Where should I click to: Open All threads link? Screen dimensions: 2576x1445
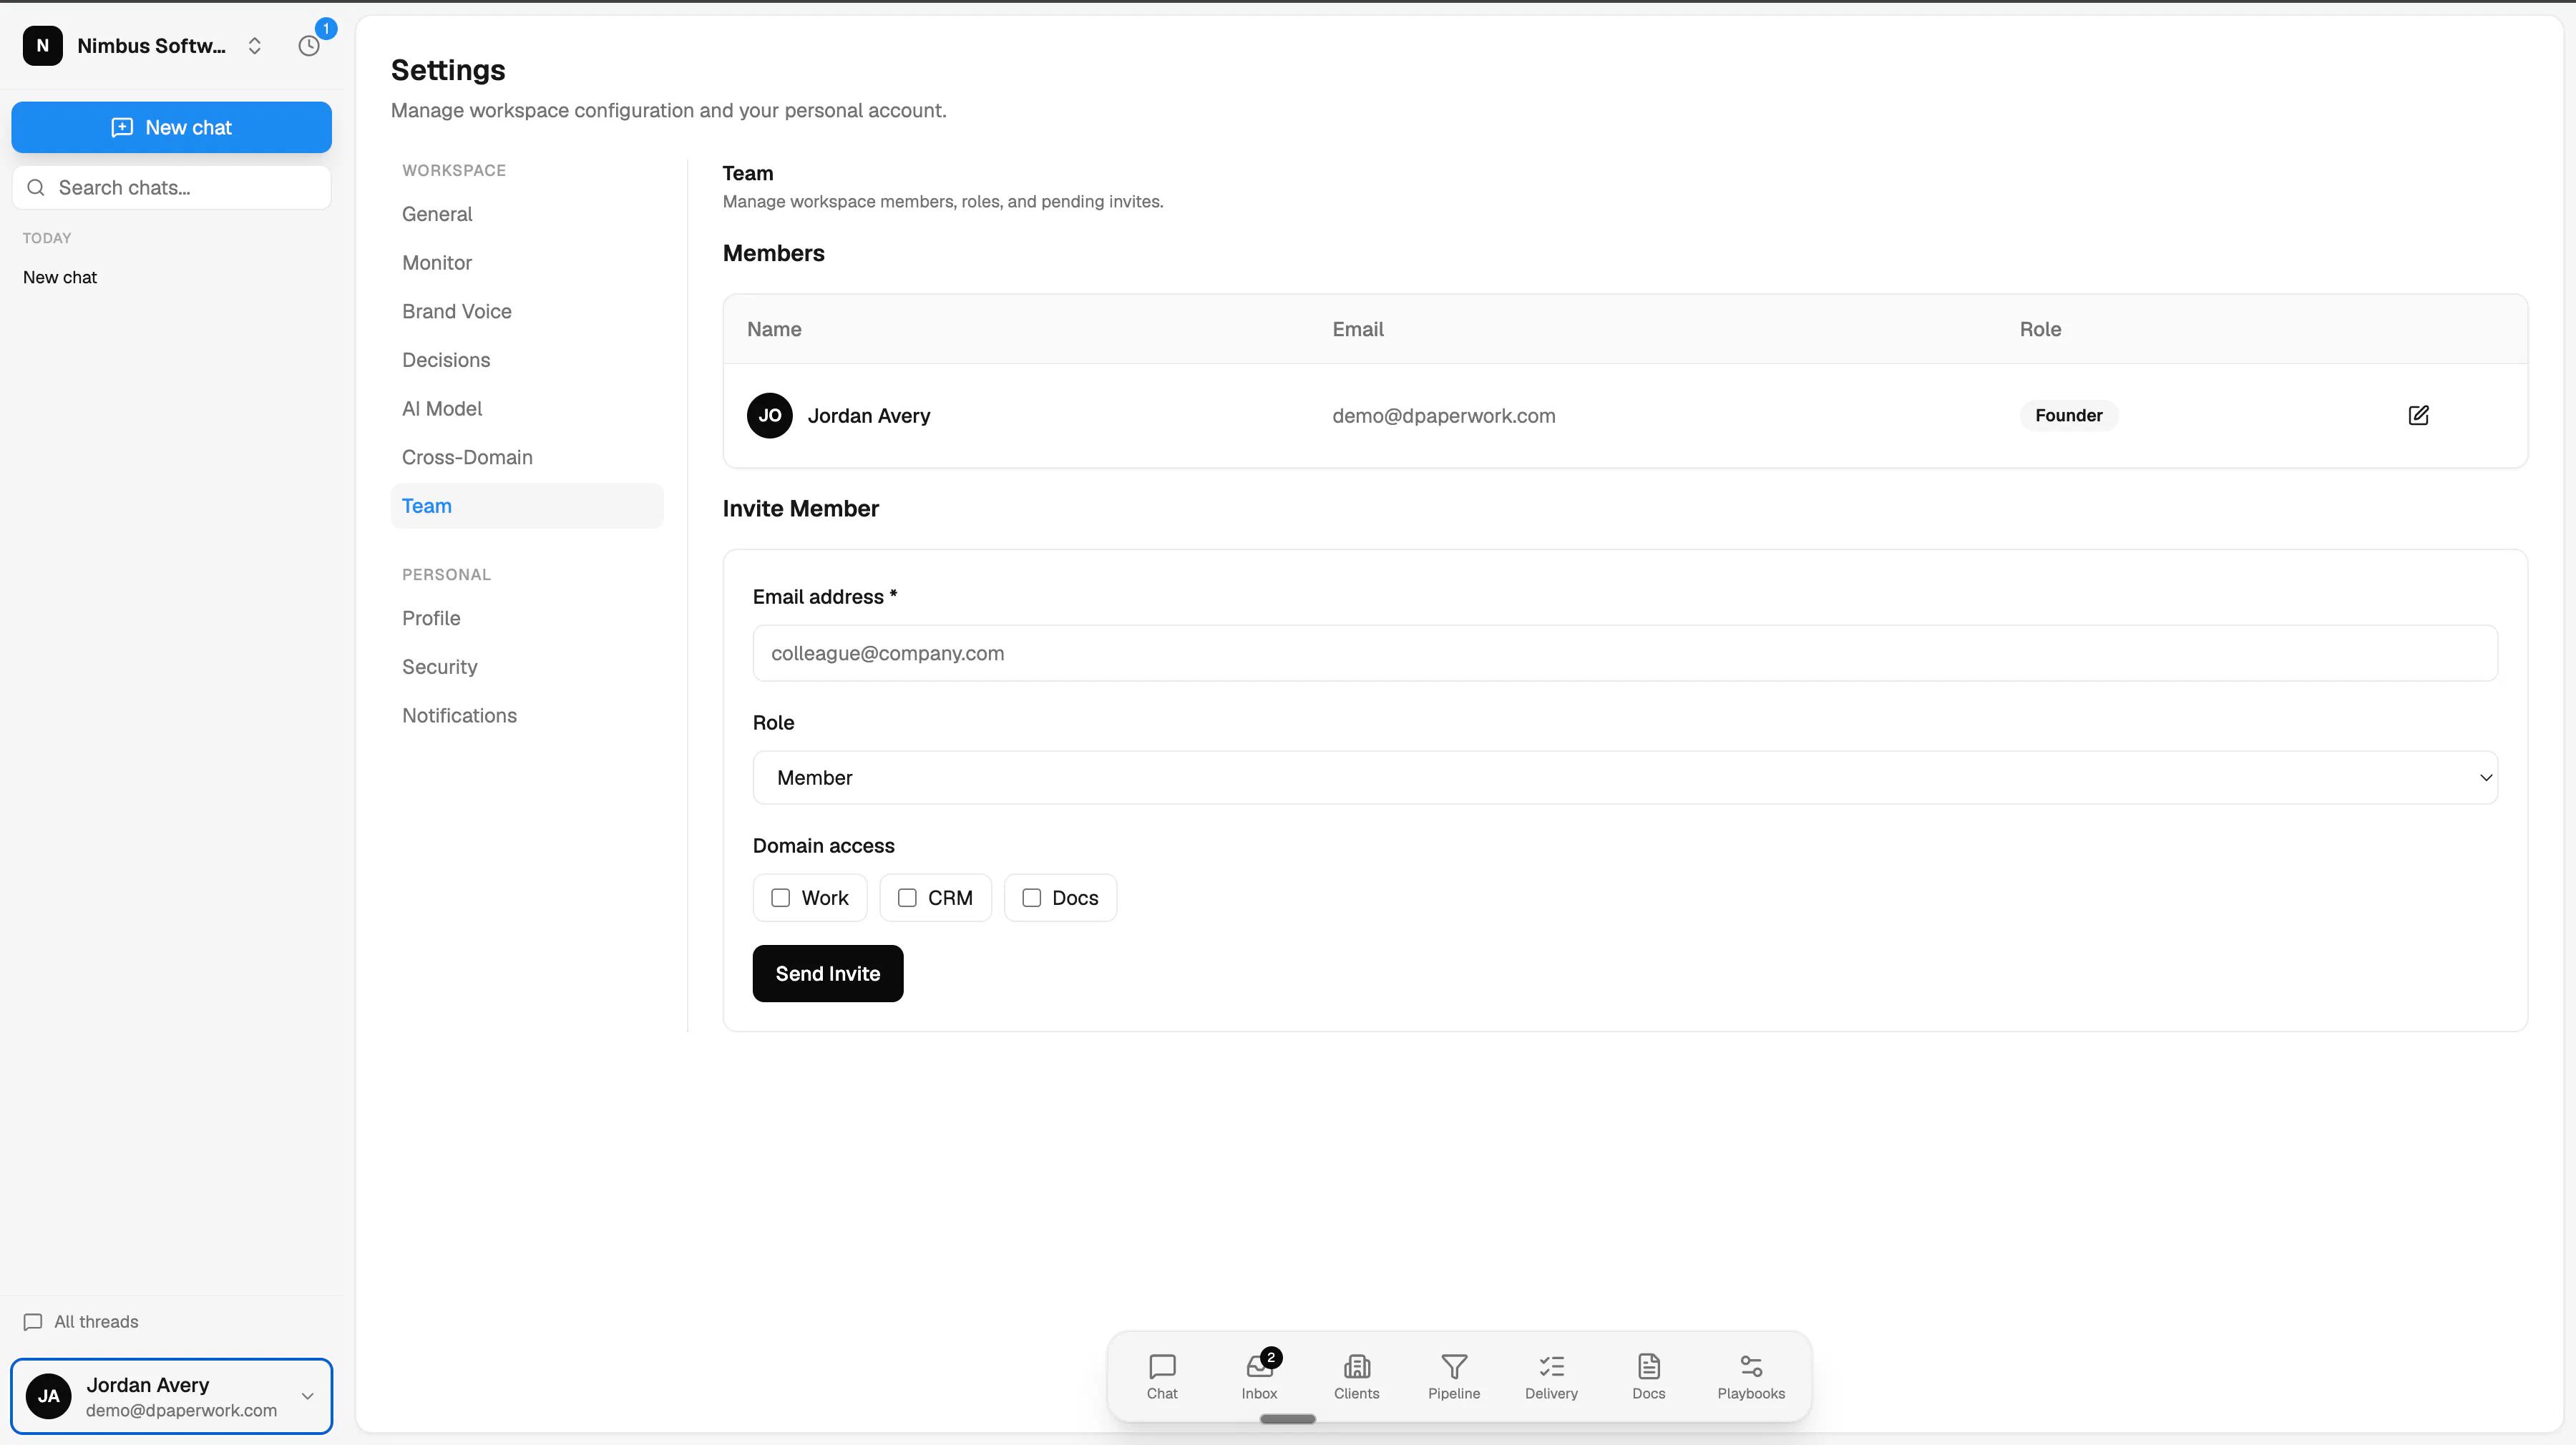tap(81, 1321)
